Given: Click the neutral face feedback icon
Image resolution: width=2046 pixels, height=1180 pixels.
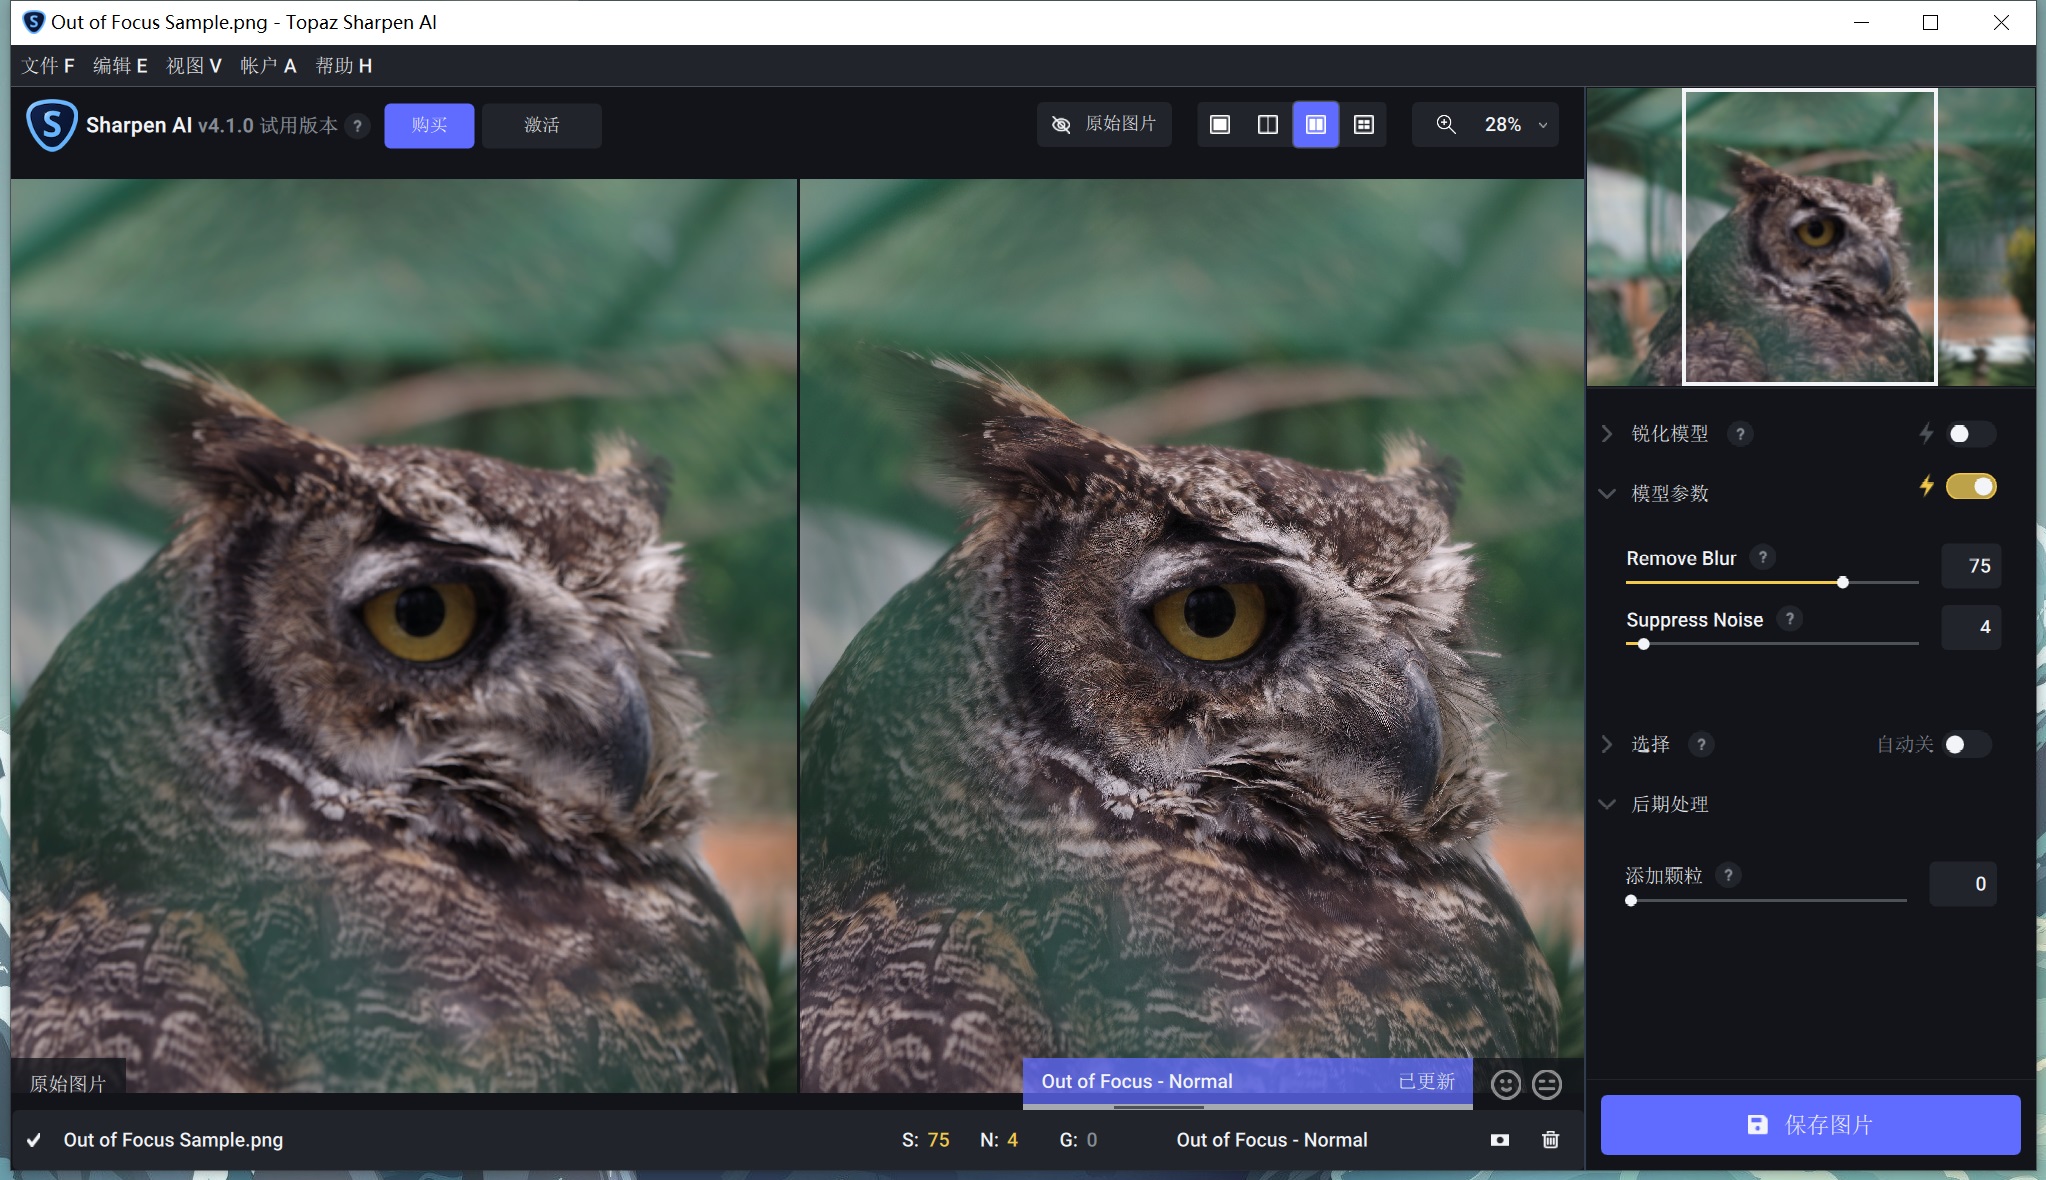Looking at the screenshot, I should tap(1546, 1084).
